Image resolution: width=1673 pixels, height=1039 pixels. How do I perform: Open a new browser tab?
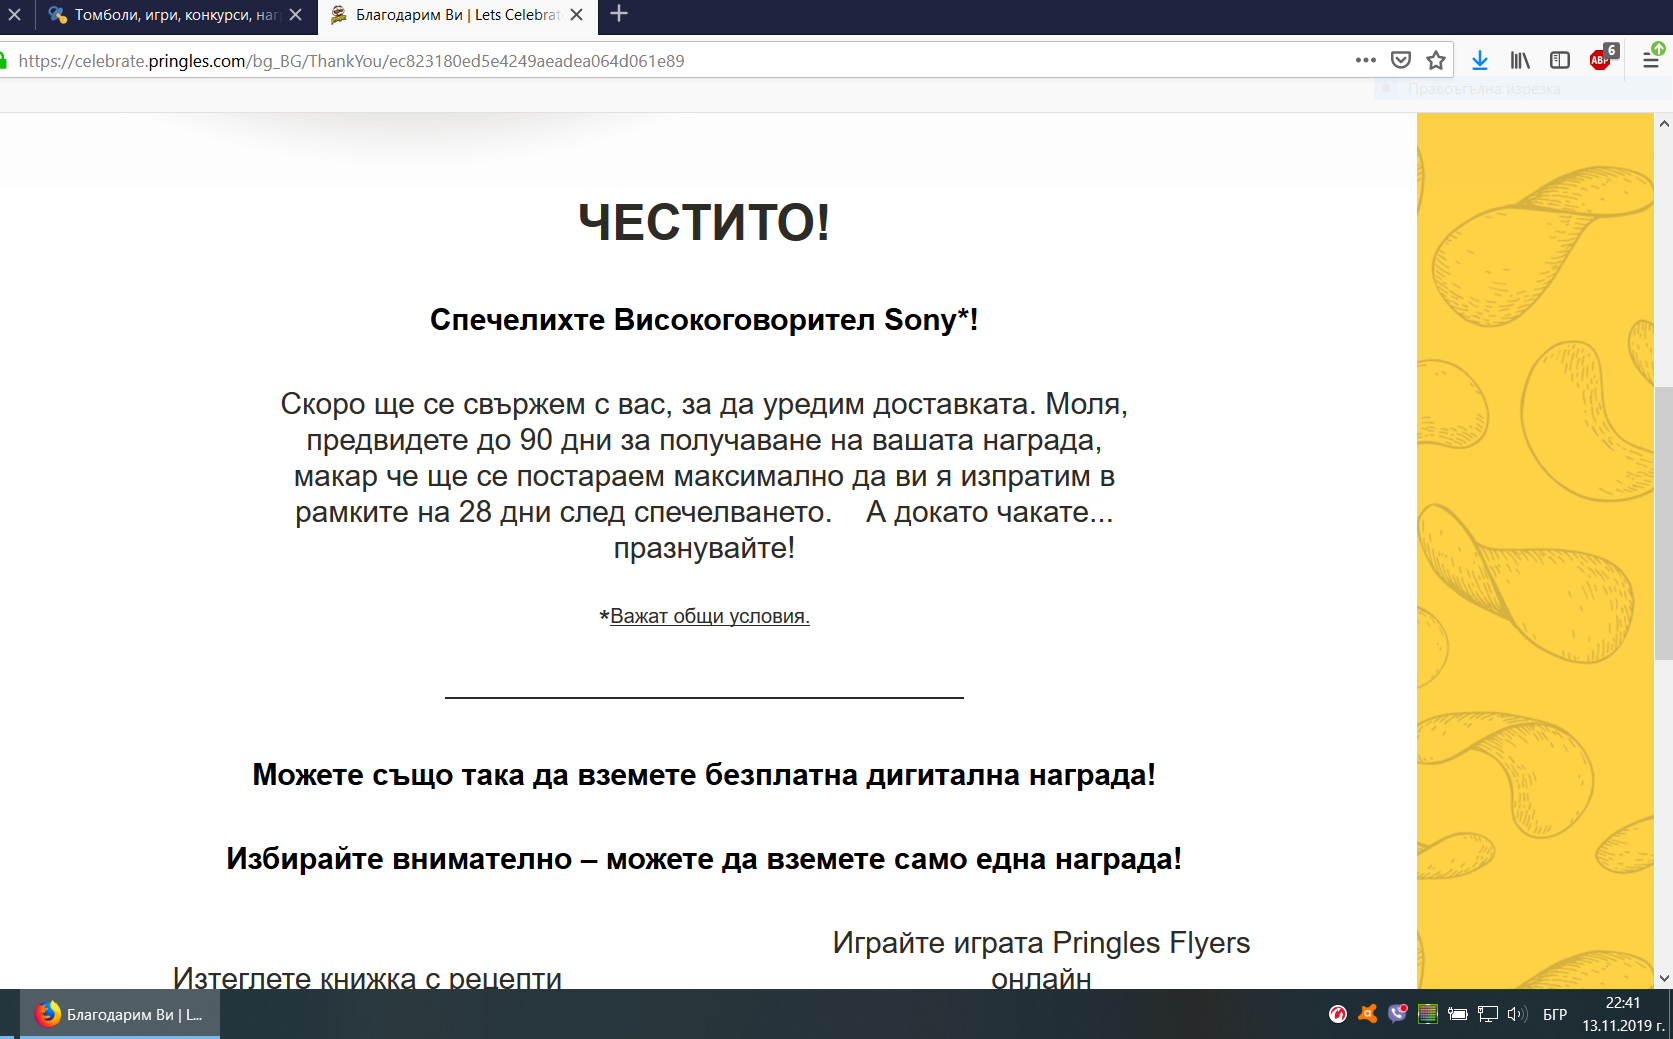point(619,14)
